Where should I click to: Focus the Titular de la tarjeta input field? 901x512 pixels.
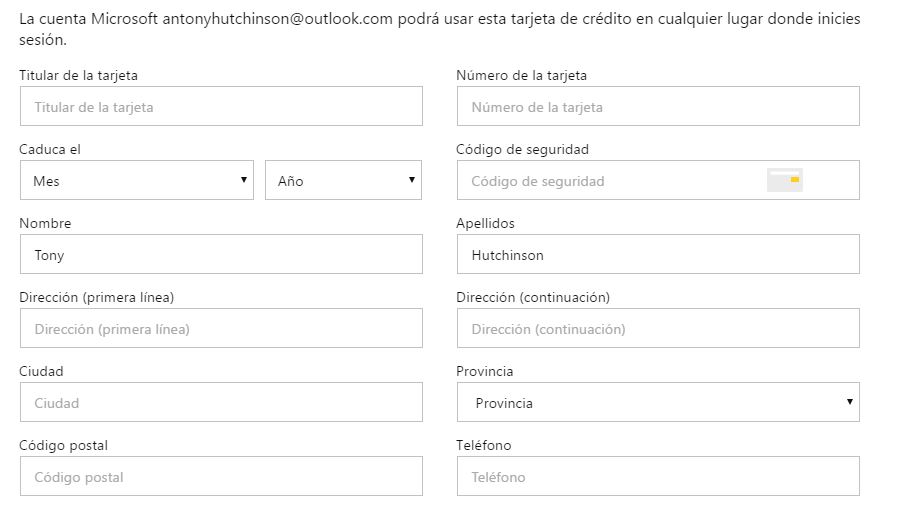coord(221,107)
